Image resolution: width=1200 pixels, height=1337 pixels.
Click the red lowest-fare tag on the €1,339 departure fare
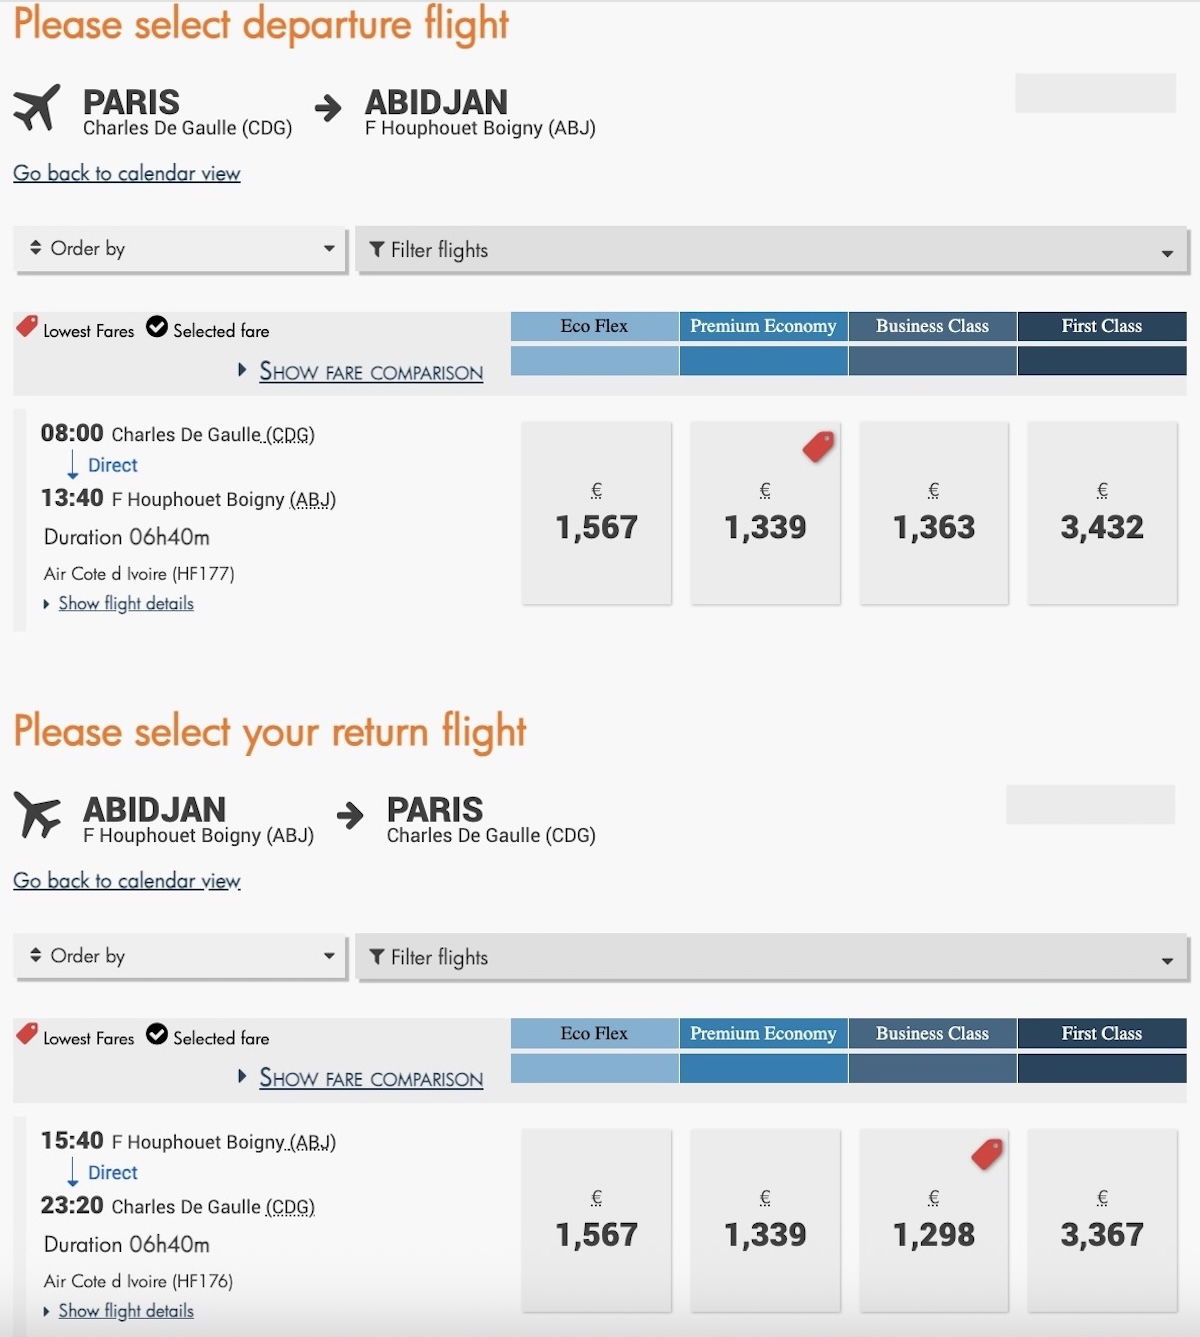[818, 447]
